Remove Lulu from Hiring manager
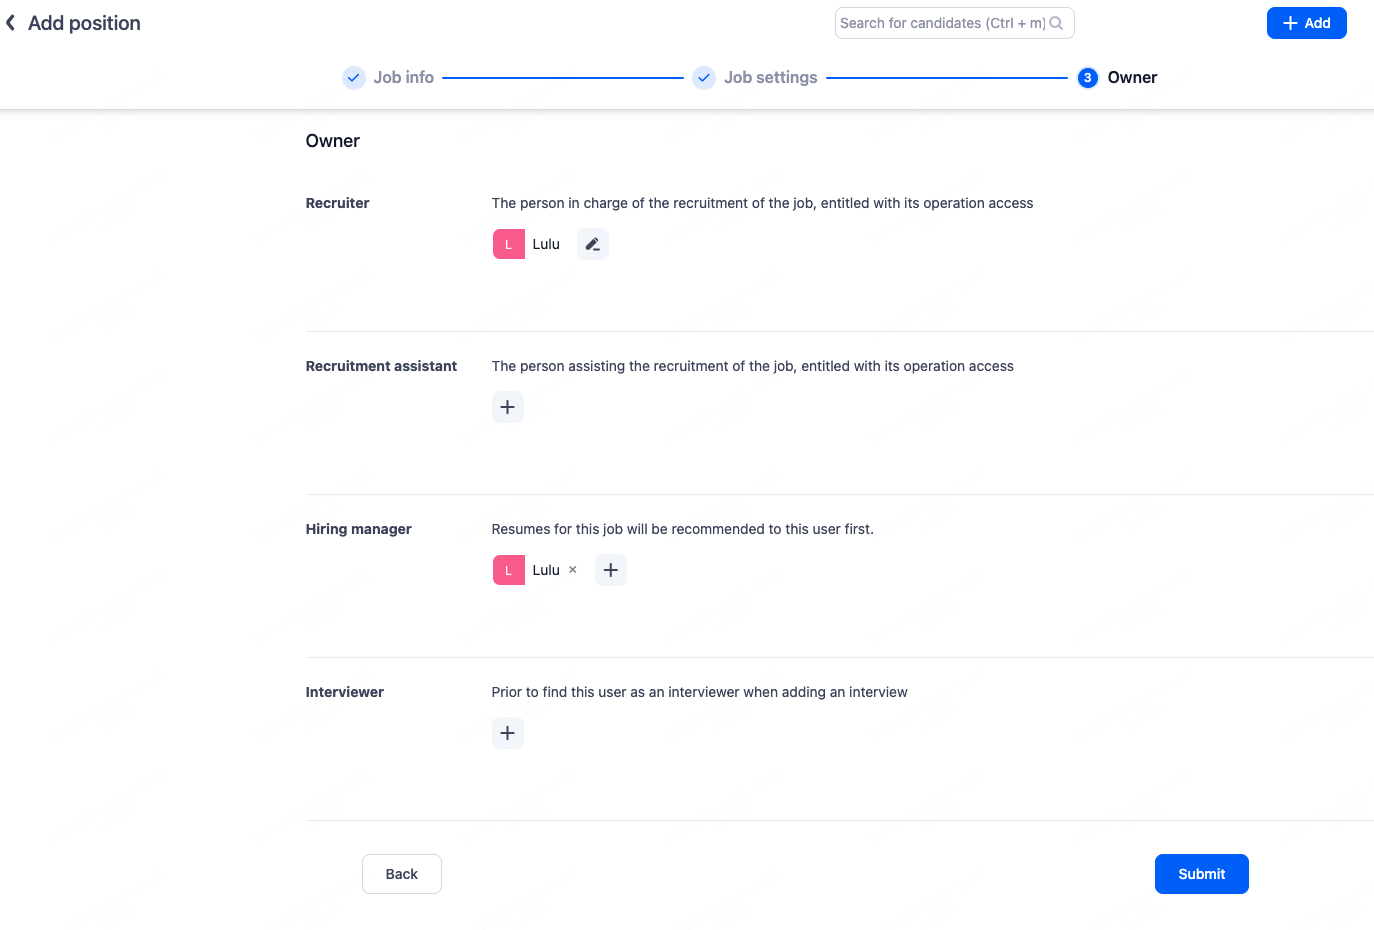Image resolution: width=1374 pixels, height=930 pixels. coord(573,570)
